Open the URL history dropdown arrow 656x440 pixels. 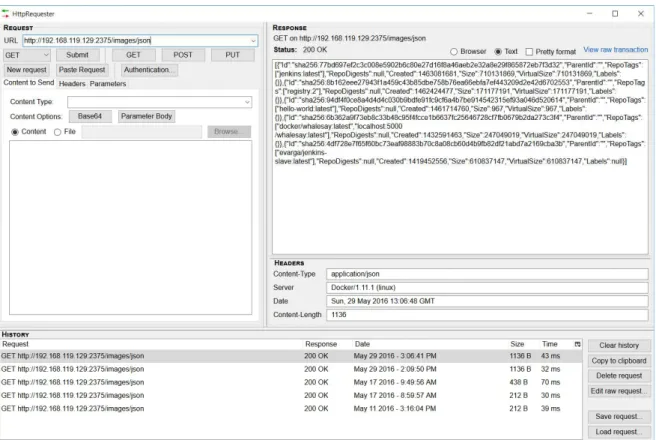253,41
